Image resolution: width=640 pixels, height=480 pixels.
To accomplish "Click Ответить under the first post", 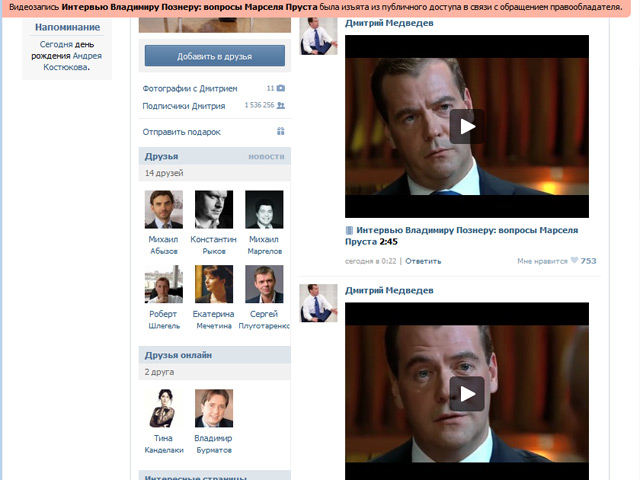I will [423, 261].
